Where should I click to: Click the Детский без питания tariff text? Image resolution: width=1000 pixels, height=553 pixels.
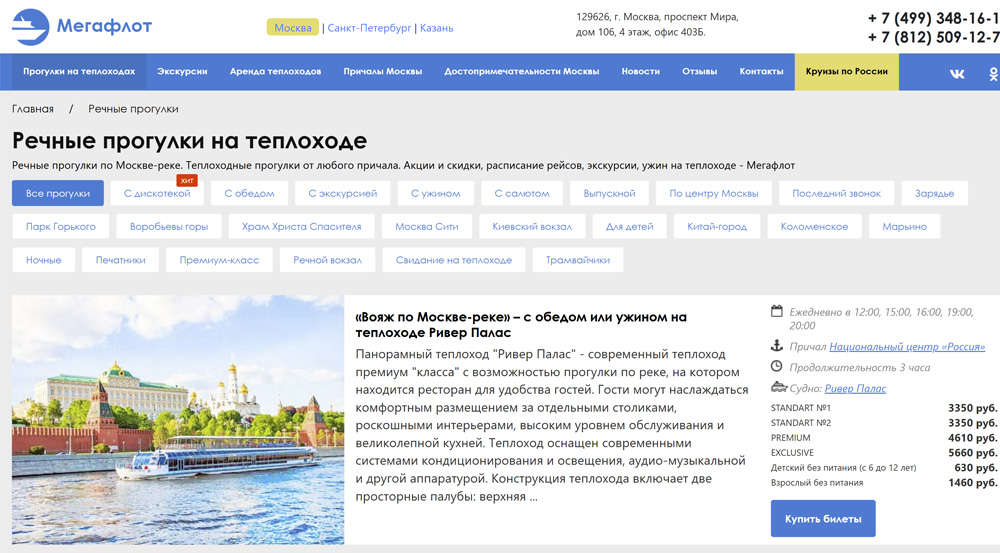coord(844,468)
